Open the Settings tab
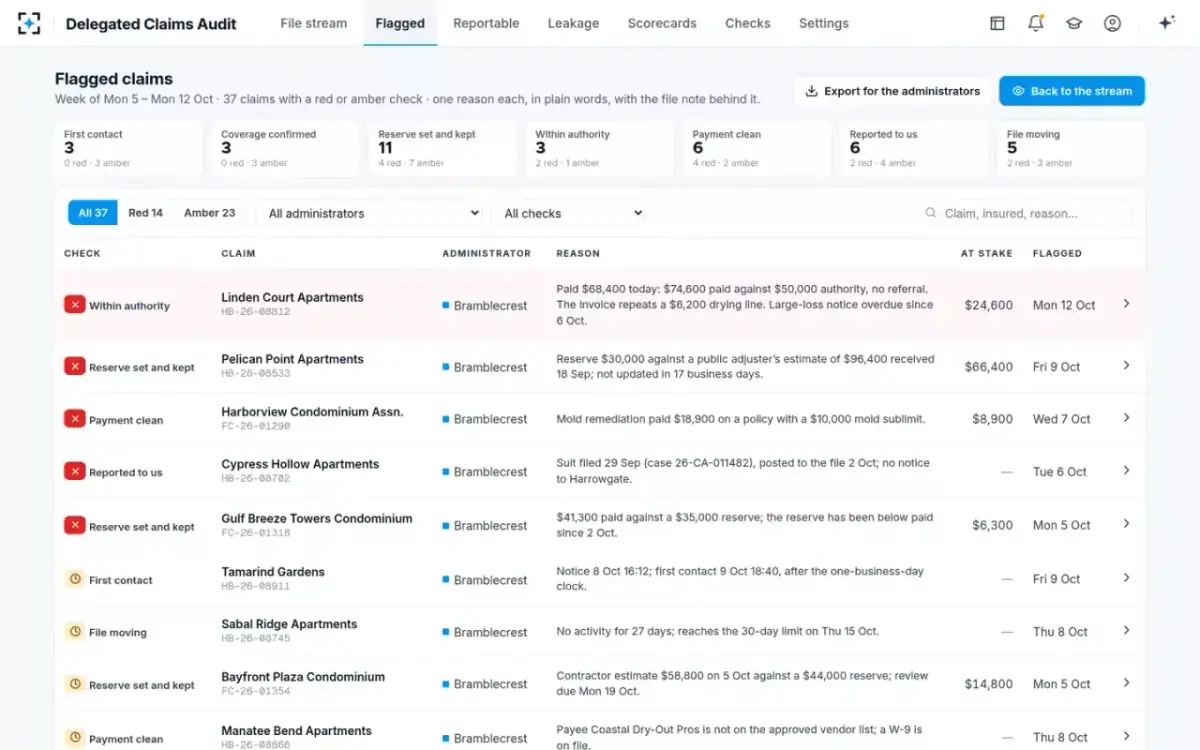Image resolution: width=1200 pixels, height=750 pixels. 824,23
